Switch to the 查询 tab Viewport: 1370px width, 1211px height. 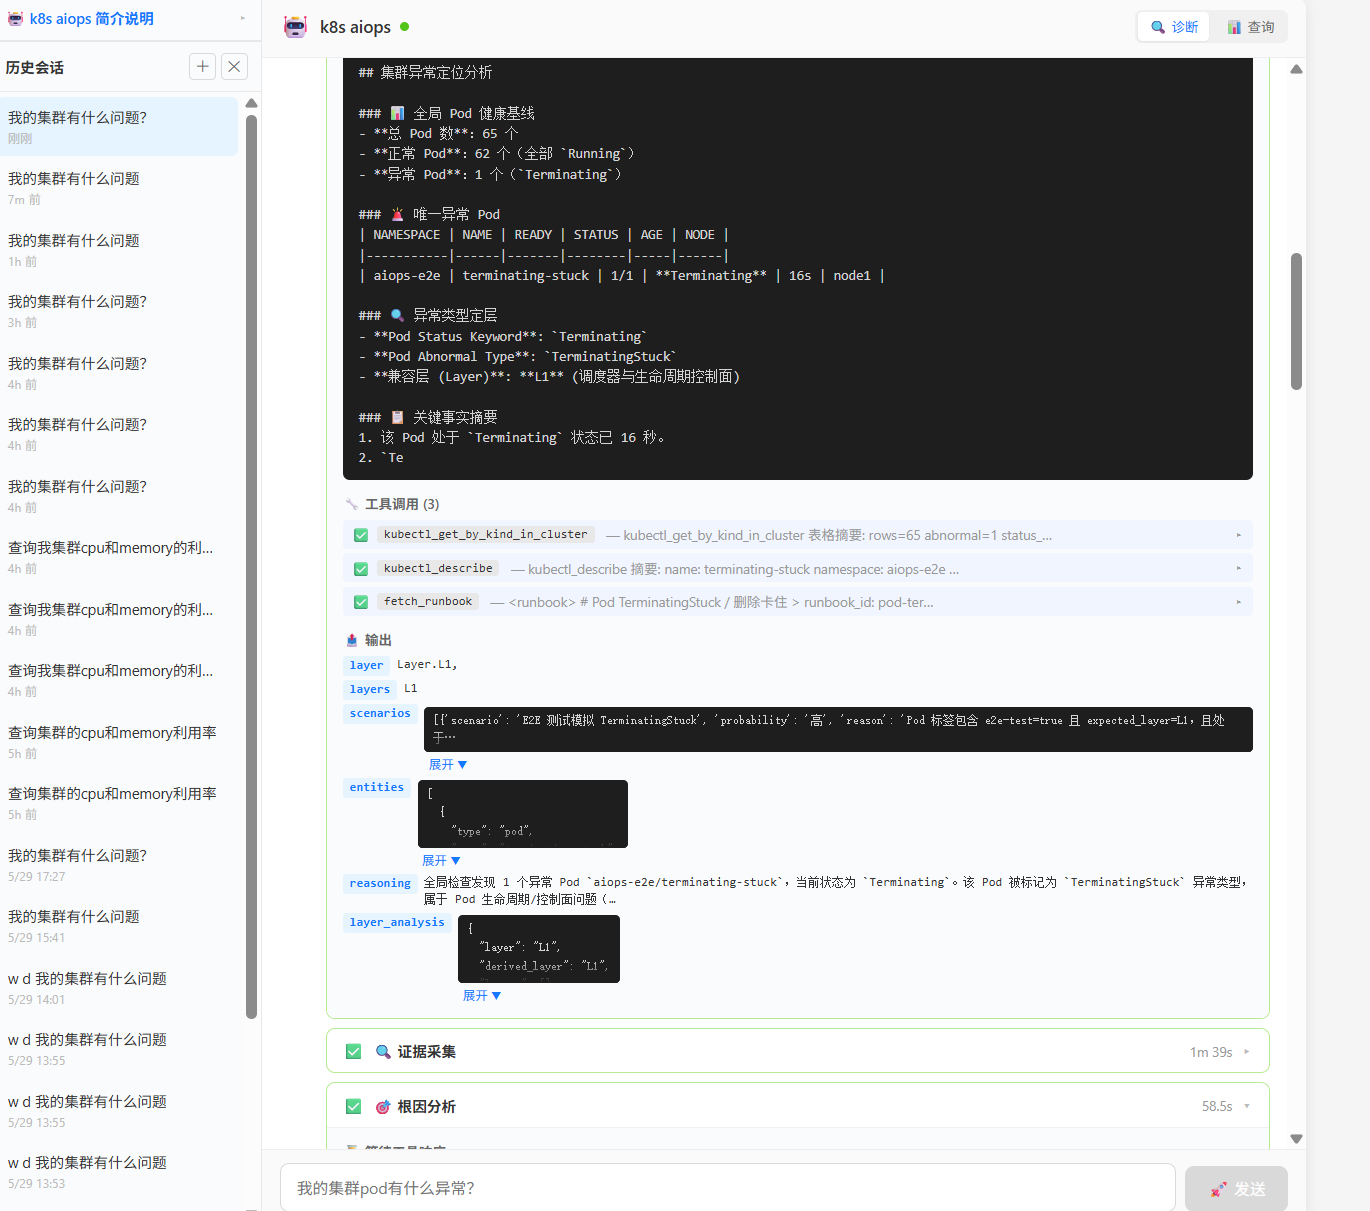(1250, 27)
